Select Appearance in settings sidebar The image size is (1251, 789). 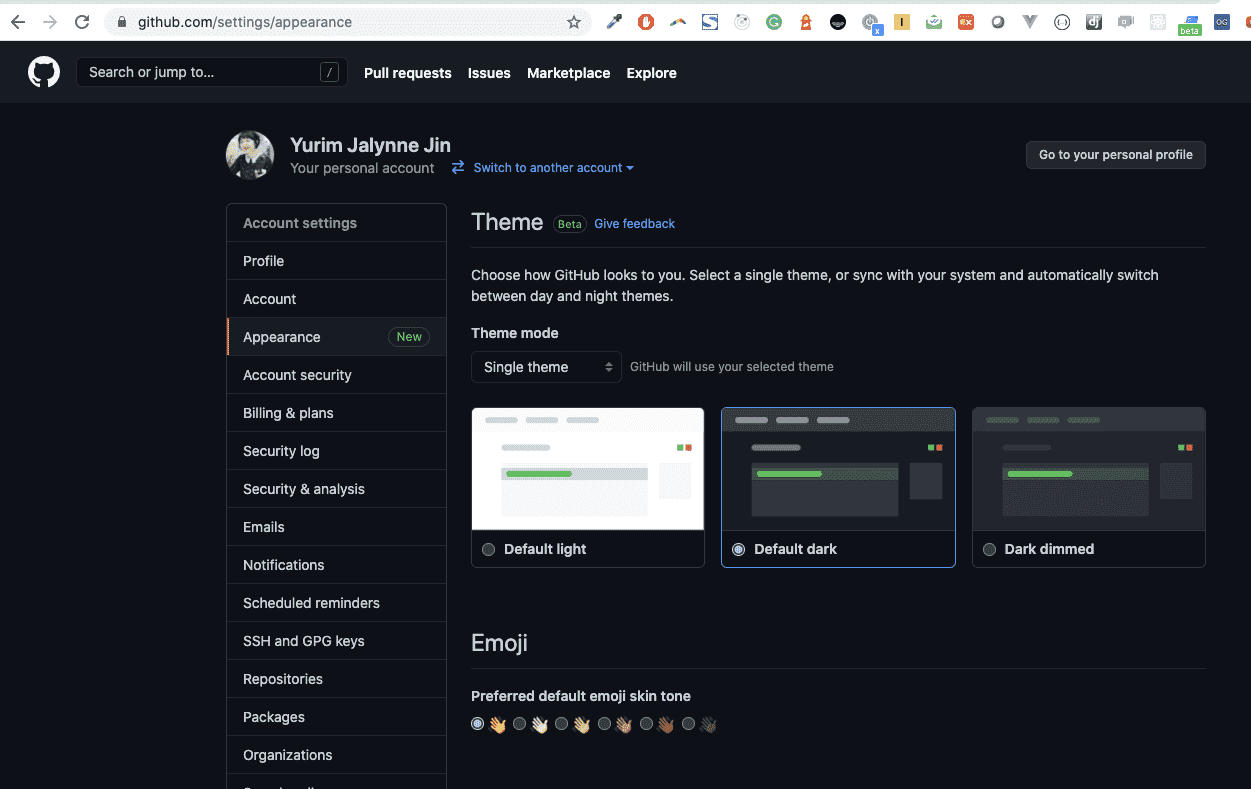[336, 337]
